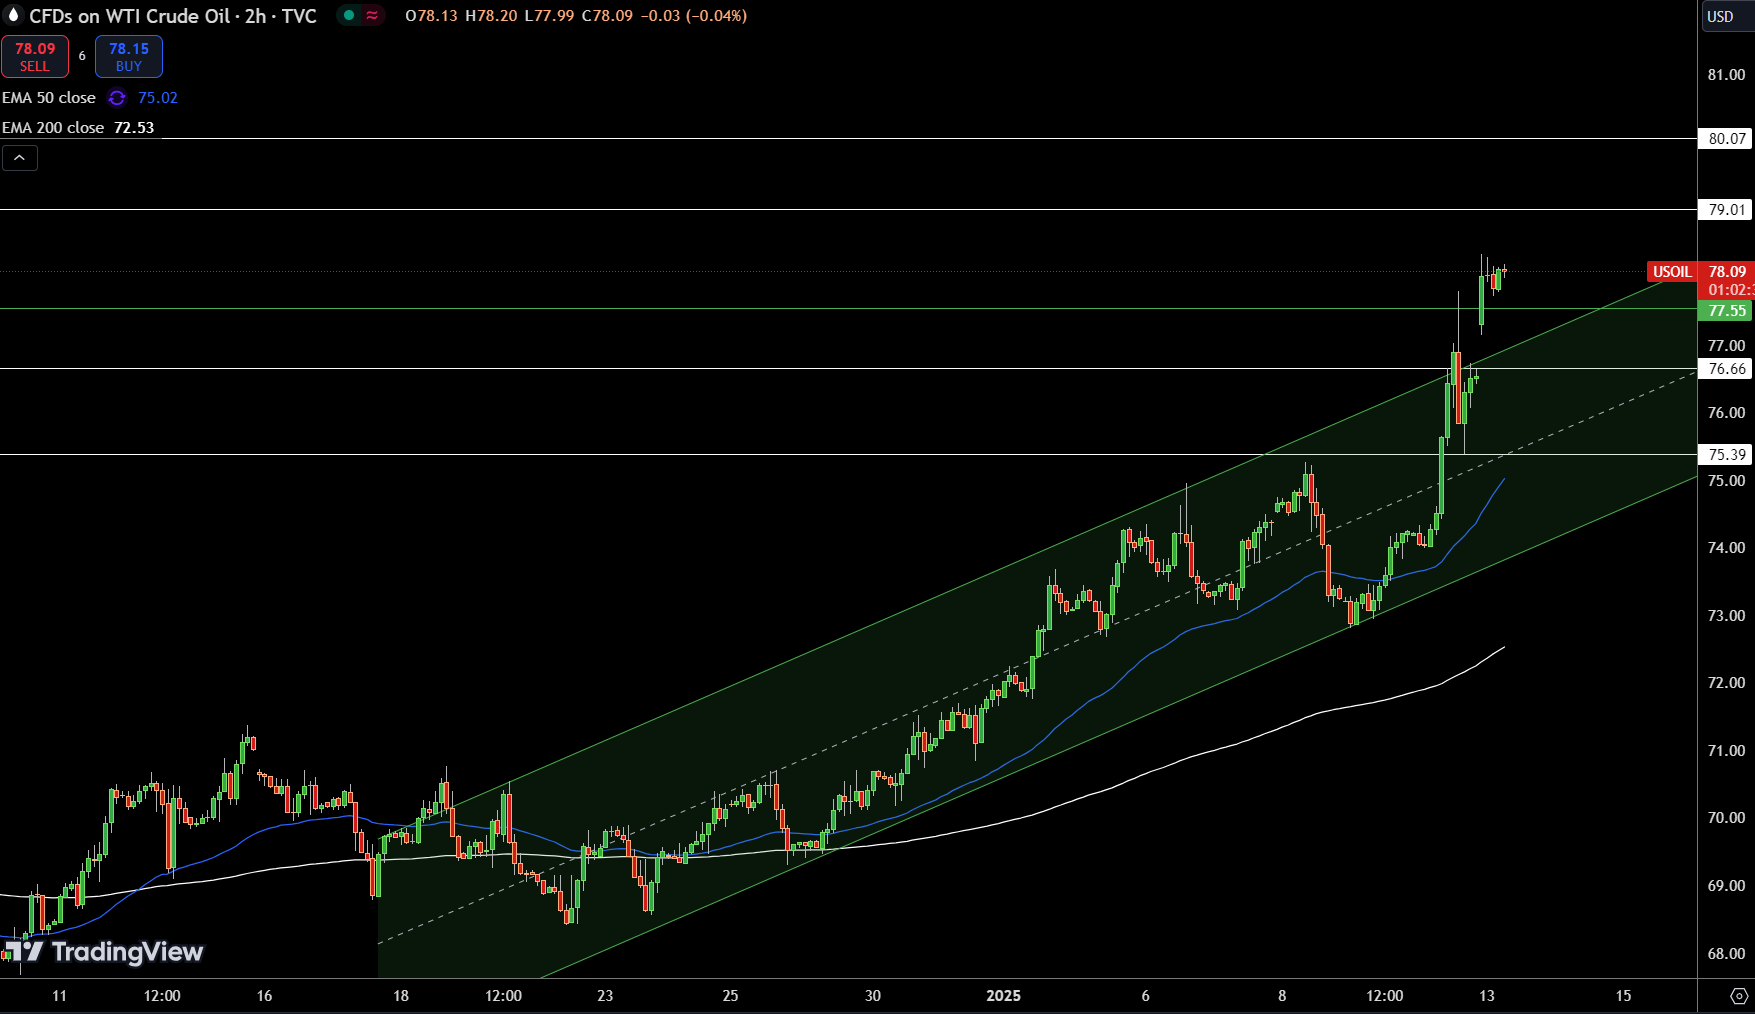Click the BUY 78.15 button
This screenshot has width=1755, height=1014.
[129, 57]
